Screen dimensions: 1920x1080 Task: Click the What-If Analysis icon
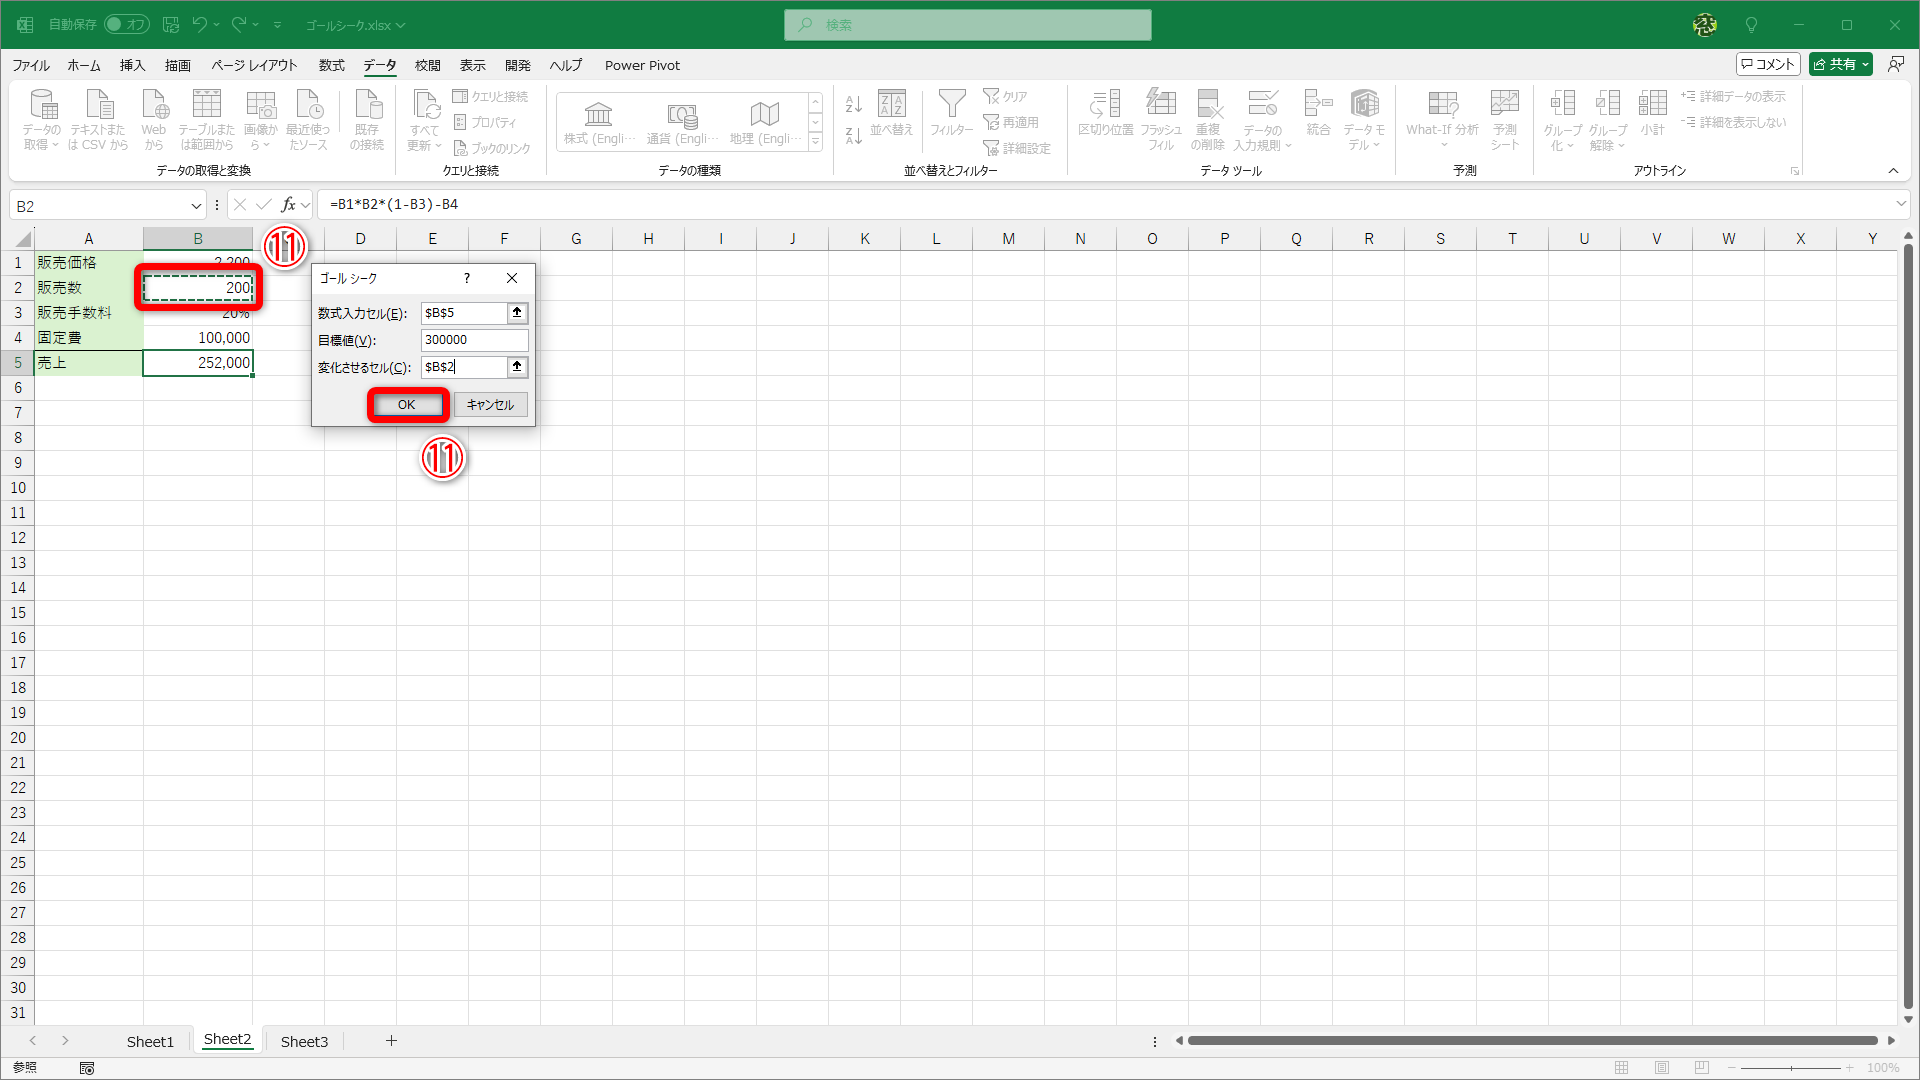pyautogui.click(x=1442, y=104)
